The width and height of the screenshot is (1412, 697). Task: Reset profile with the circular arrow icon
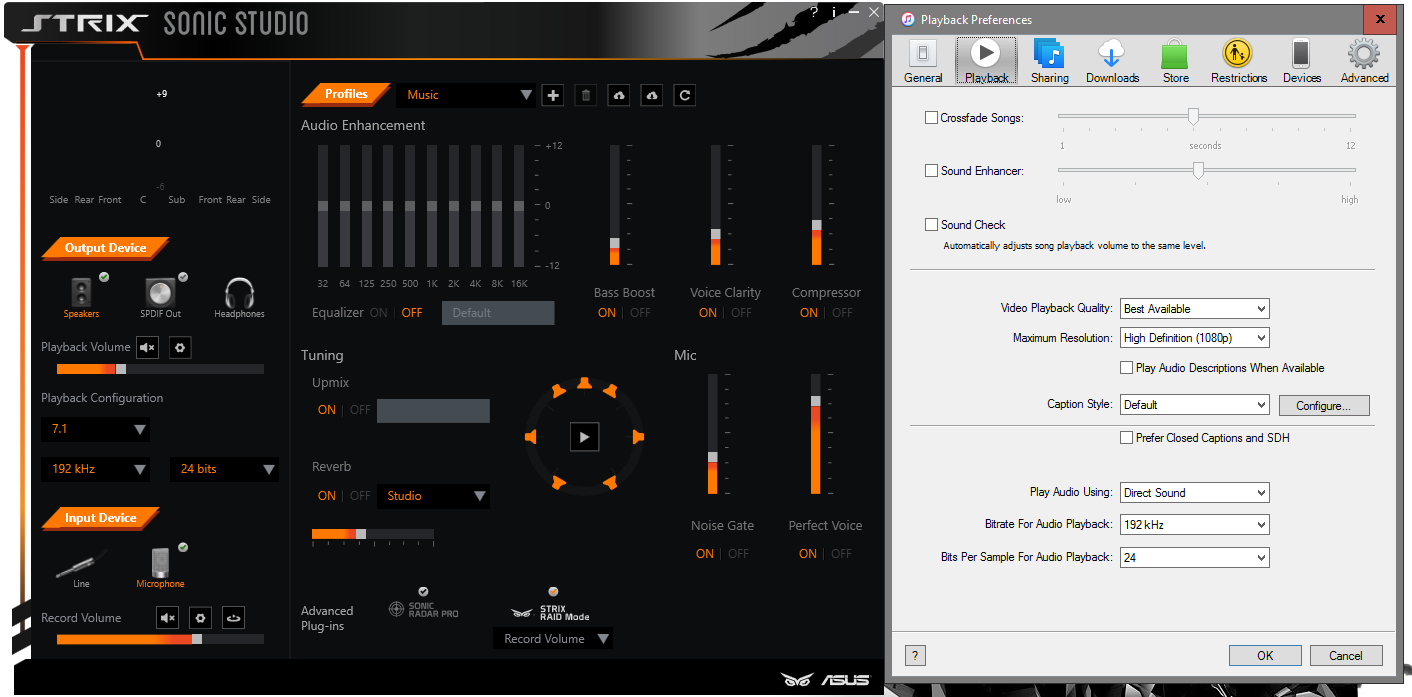[x=684, y=95]
